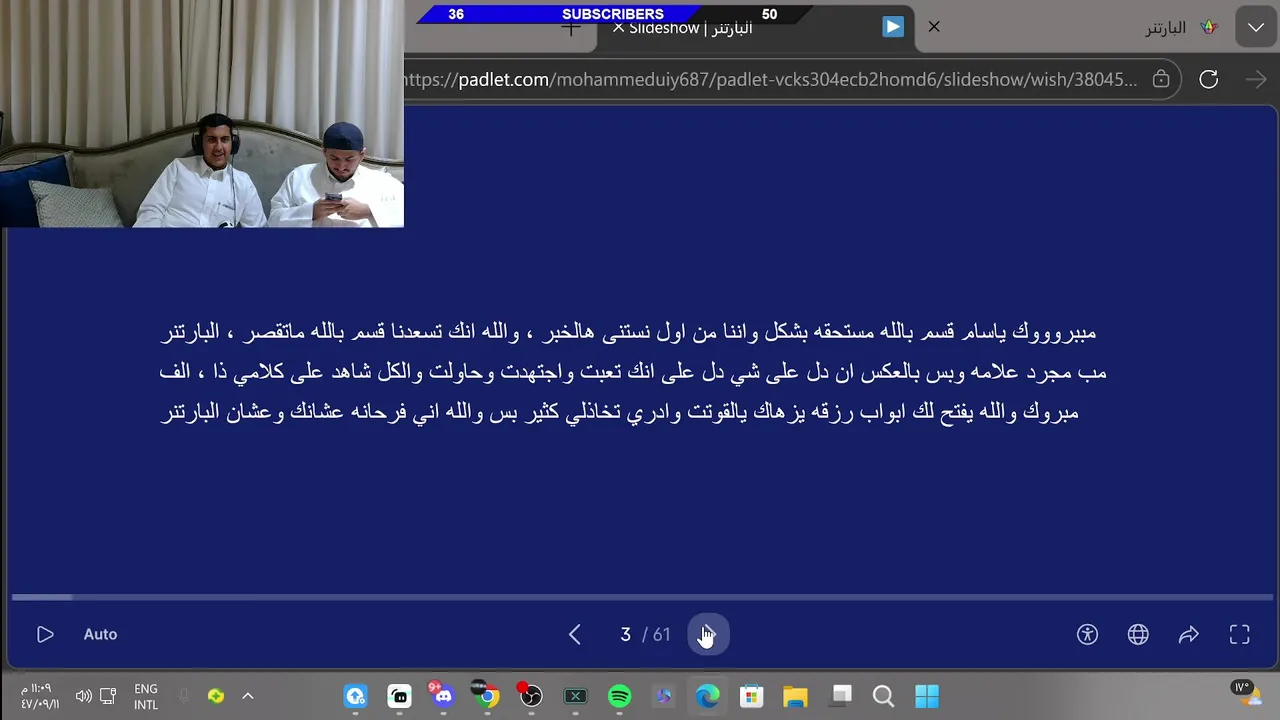Switch to Microsoft Edge on taskbar
Viewport: 1280px width, 720px height.
pos(707,696)
